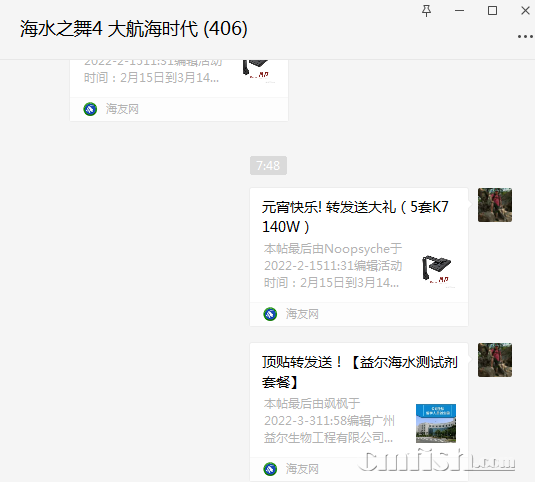Viewport: 535px width, 482px height.
Task: Click the building thumbnail in 益尔 card
Action: coord(436,423)
